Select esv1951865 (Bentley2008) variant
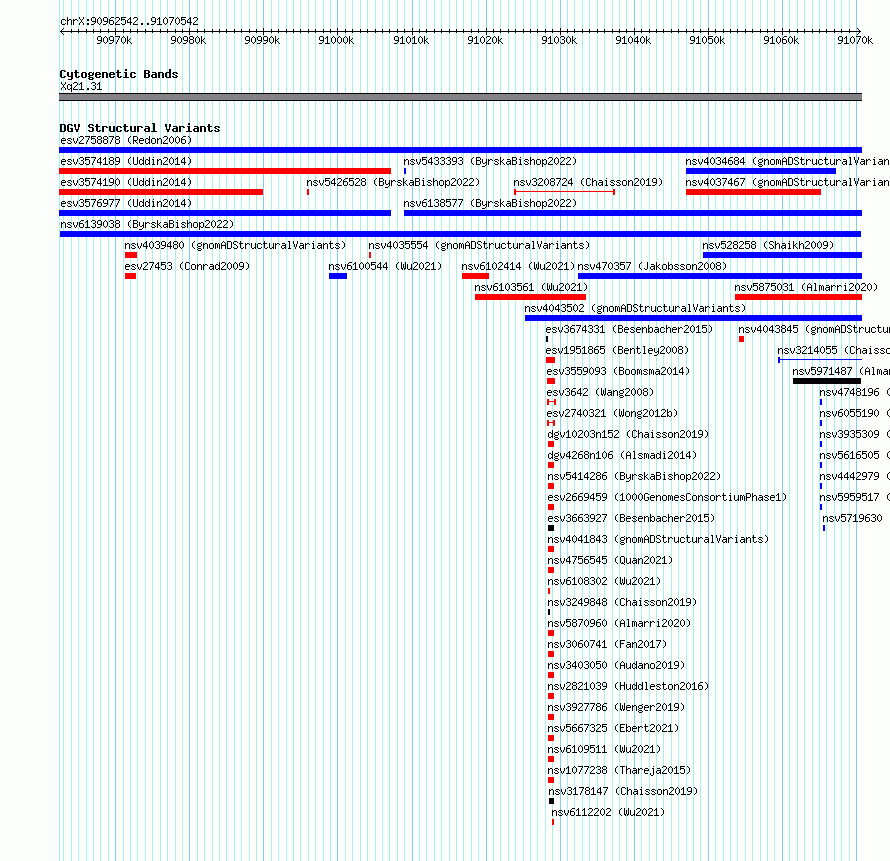 click(617, 350)
